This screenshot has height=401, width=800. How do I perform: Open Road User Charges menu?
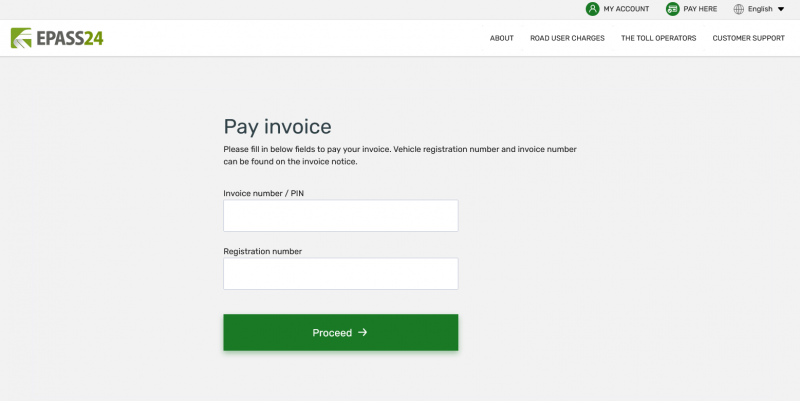(x=567, y=38)
